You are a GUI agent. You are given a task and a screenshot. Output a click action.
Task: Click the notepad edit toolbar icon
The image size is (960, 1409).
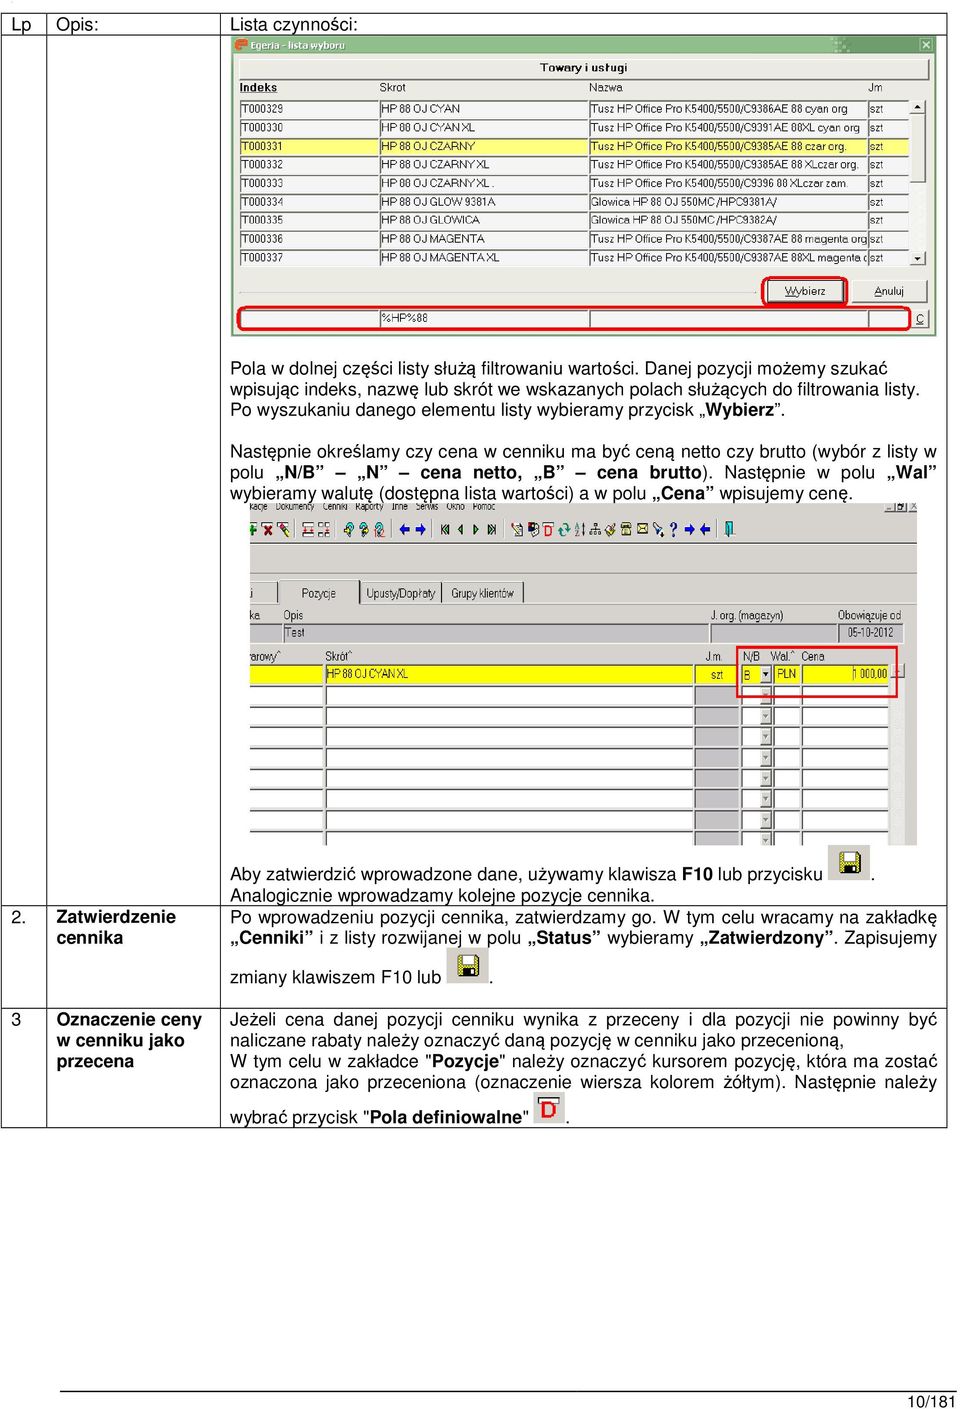pyautogui.click(x=517, y=530)
